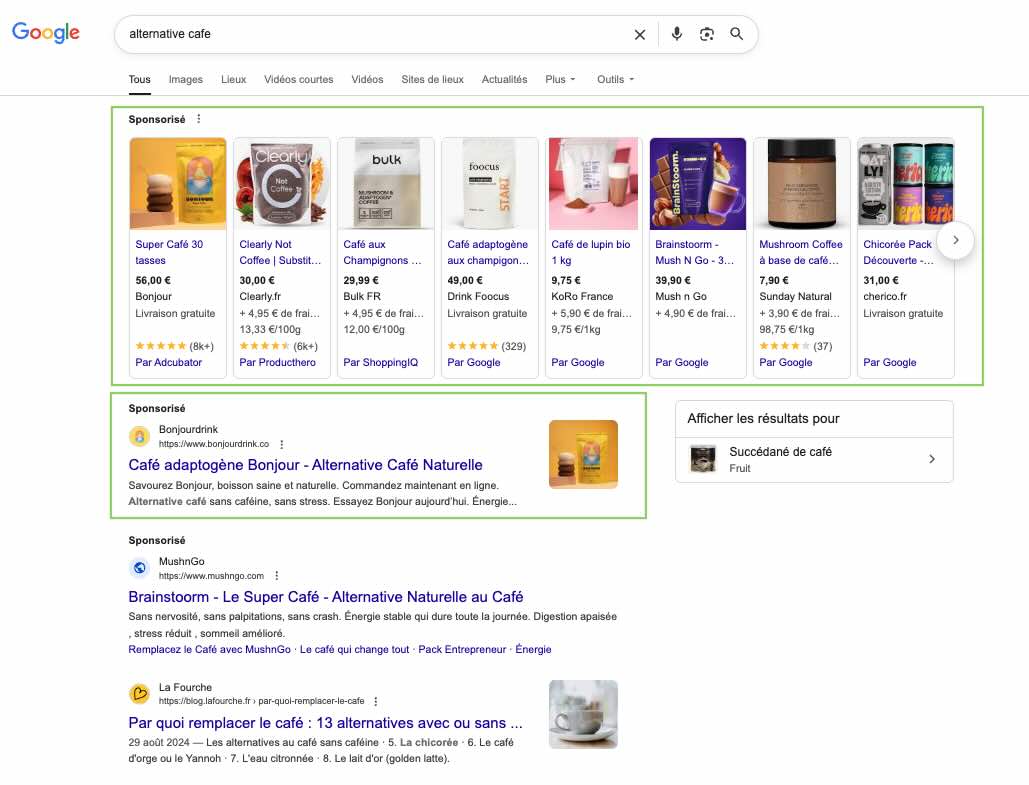Viewport: 1029px width, 785px height.
Task: Open the Outils dropdown
Action: pyautogui.click(x=615, y=80)
